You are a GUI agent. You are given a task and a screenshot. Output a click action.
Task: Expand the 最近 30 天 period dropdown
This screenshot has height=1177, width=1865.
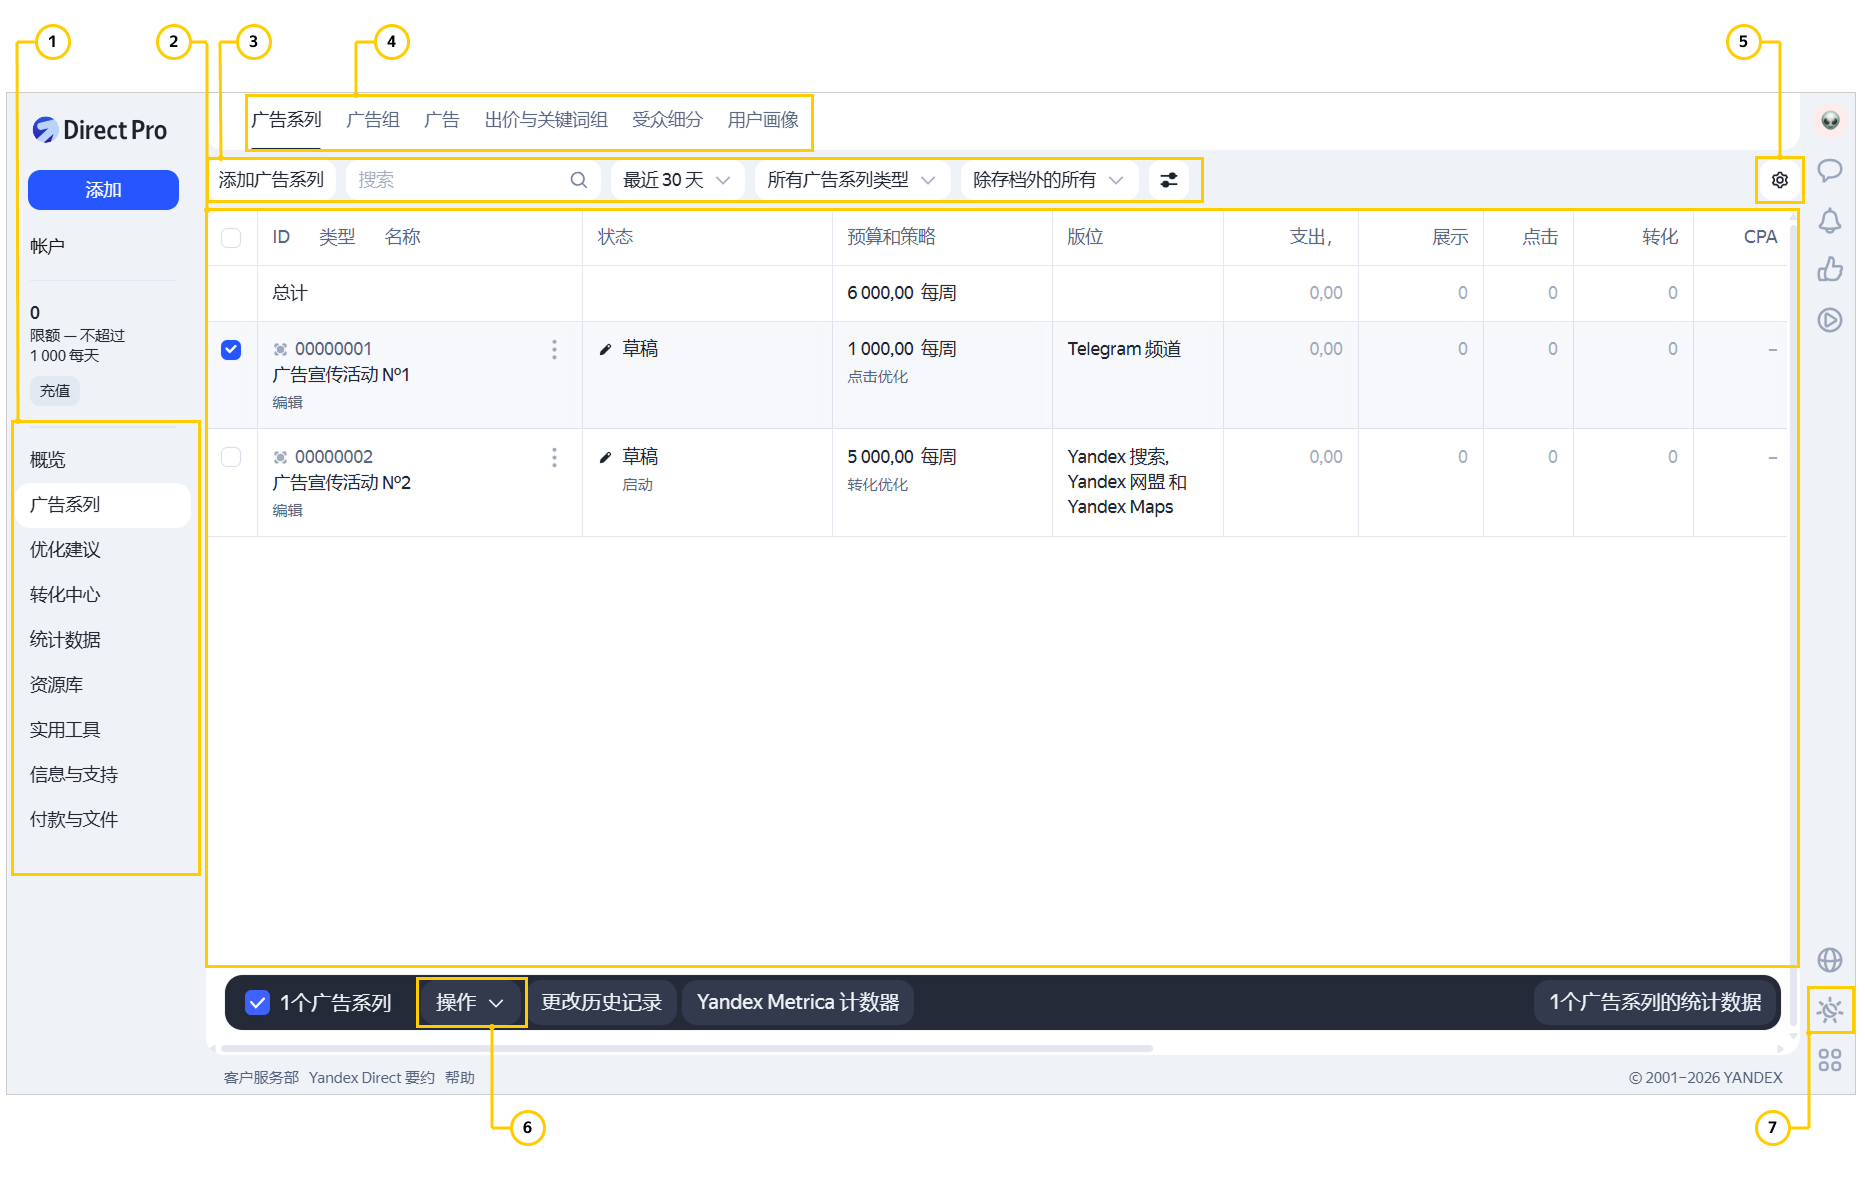[677, 180]
